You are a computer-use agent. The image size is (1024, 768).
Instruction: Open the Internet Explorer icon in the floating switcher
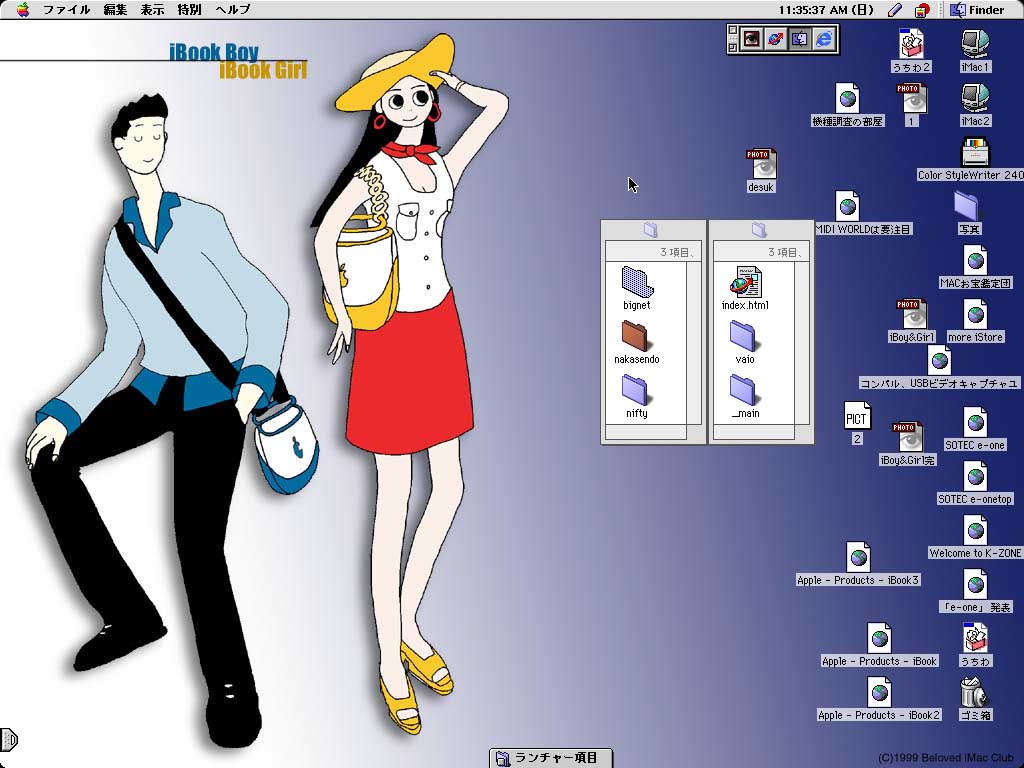coord(824,39)
